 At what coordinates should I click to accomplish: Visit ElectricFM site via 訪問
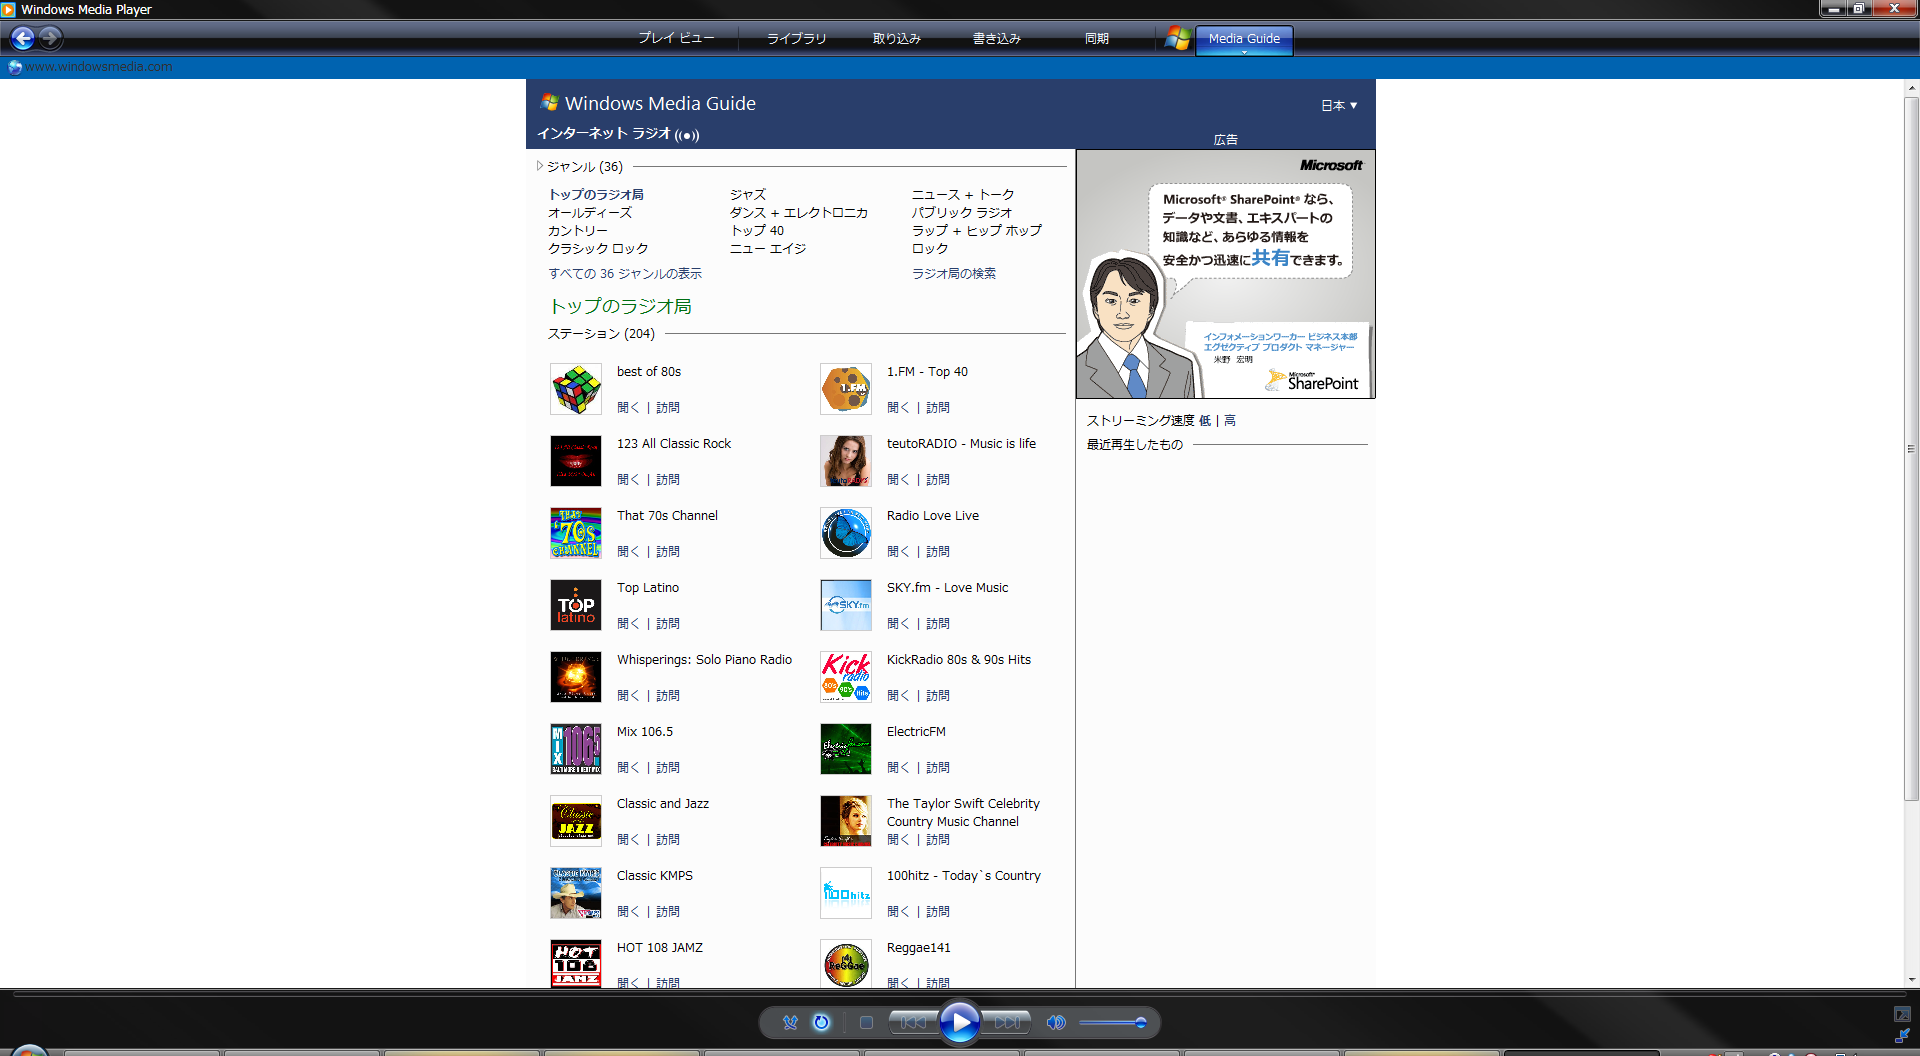[x=938, y=767]
